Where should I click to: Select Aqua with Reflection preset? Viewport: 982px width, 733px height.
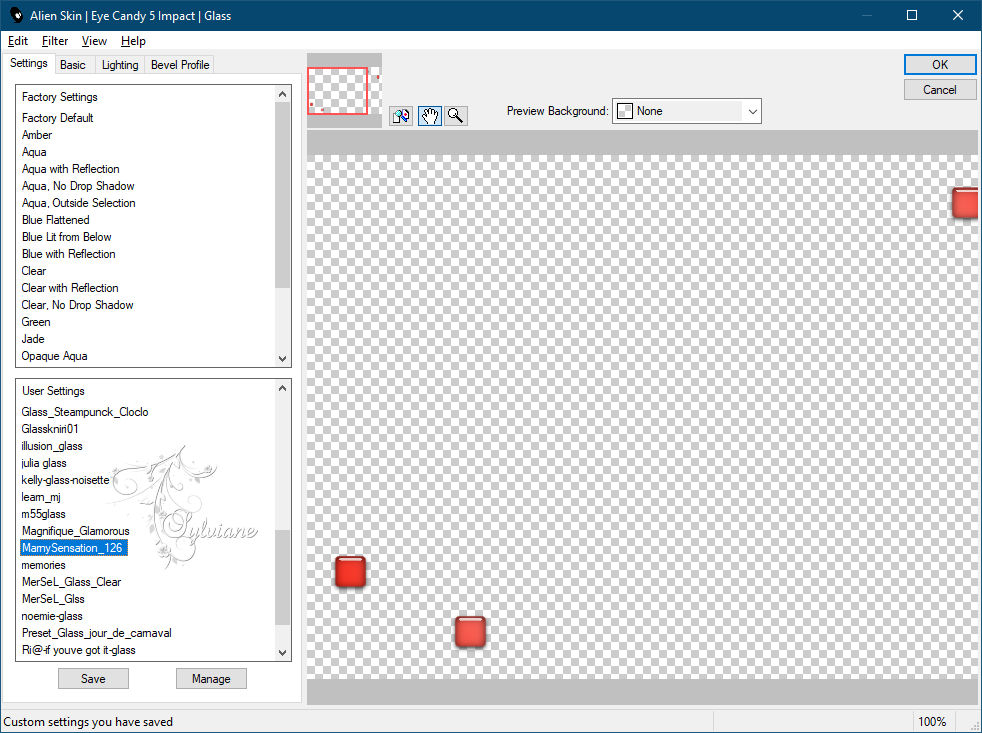70,169
